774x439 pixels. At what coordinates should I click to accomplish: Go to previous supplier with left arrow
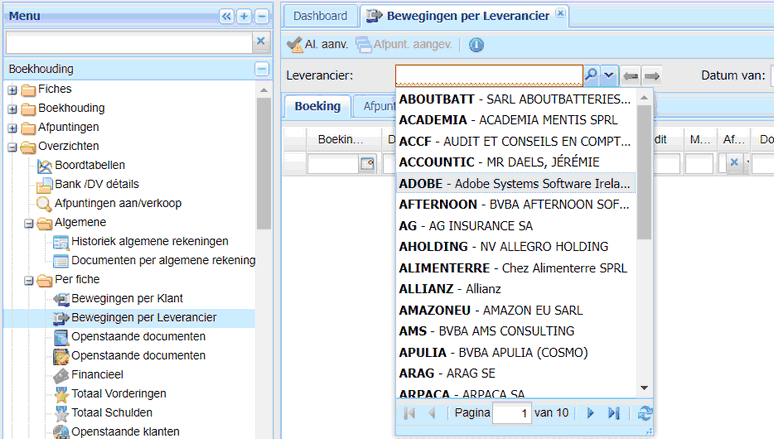[630, 76]
